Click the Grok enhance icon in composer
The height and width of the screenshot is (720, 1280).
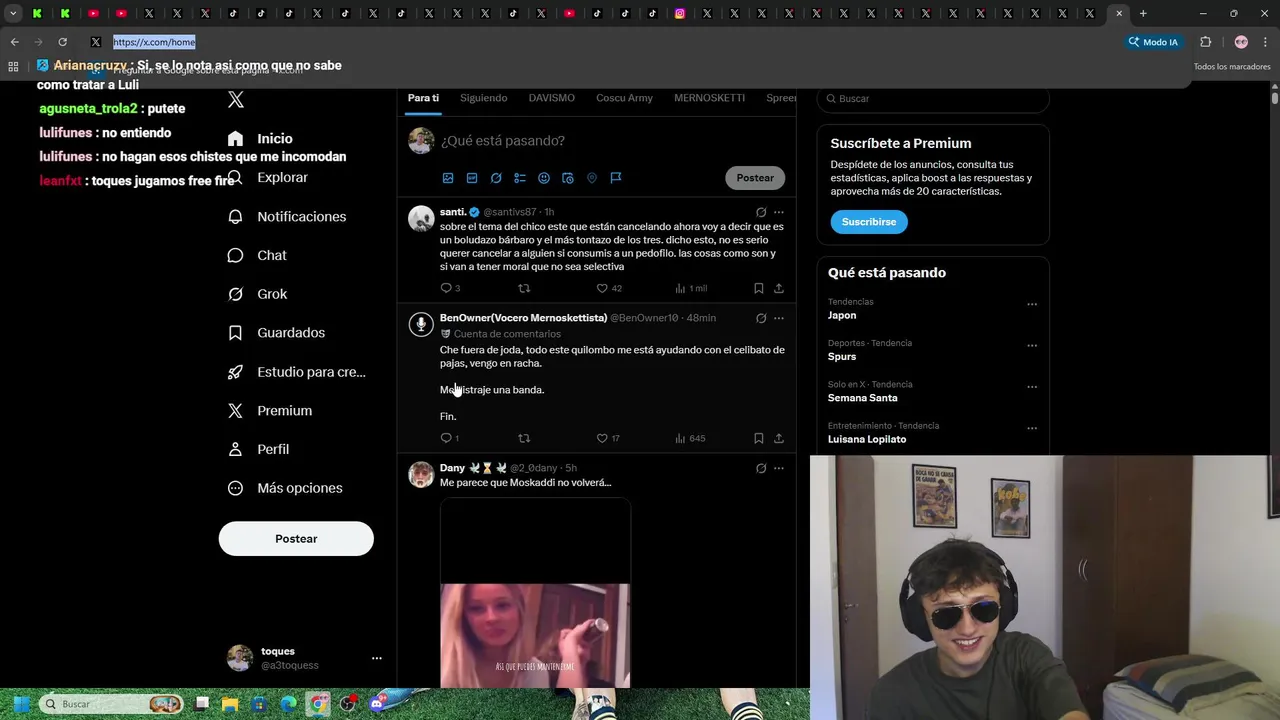496,178
